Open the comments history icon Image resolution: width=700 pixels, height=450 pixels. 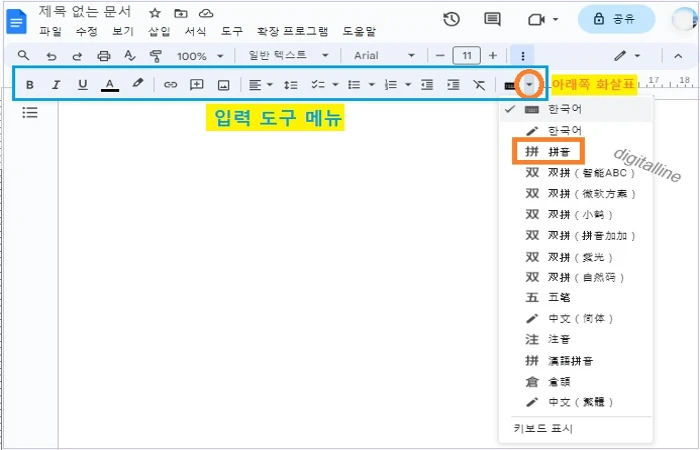point(492,19)
